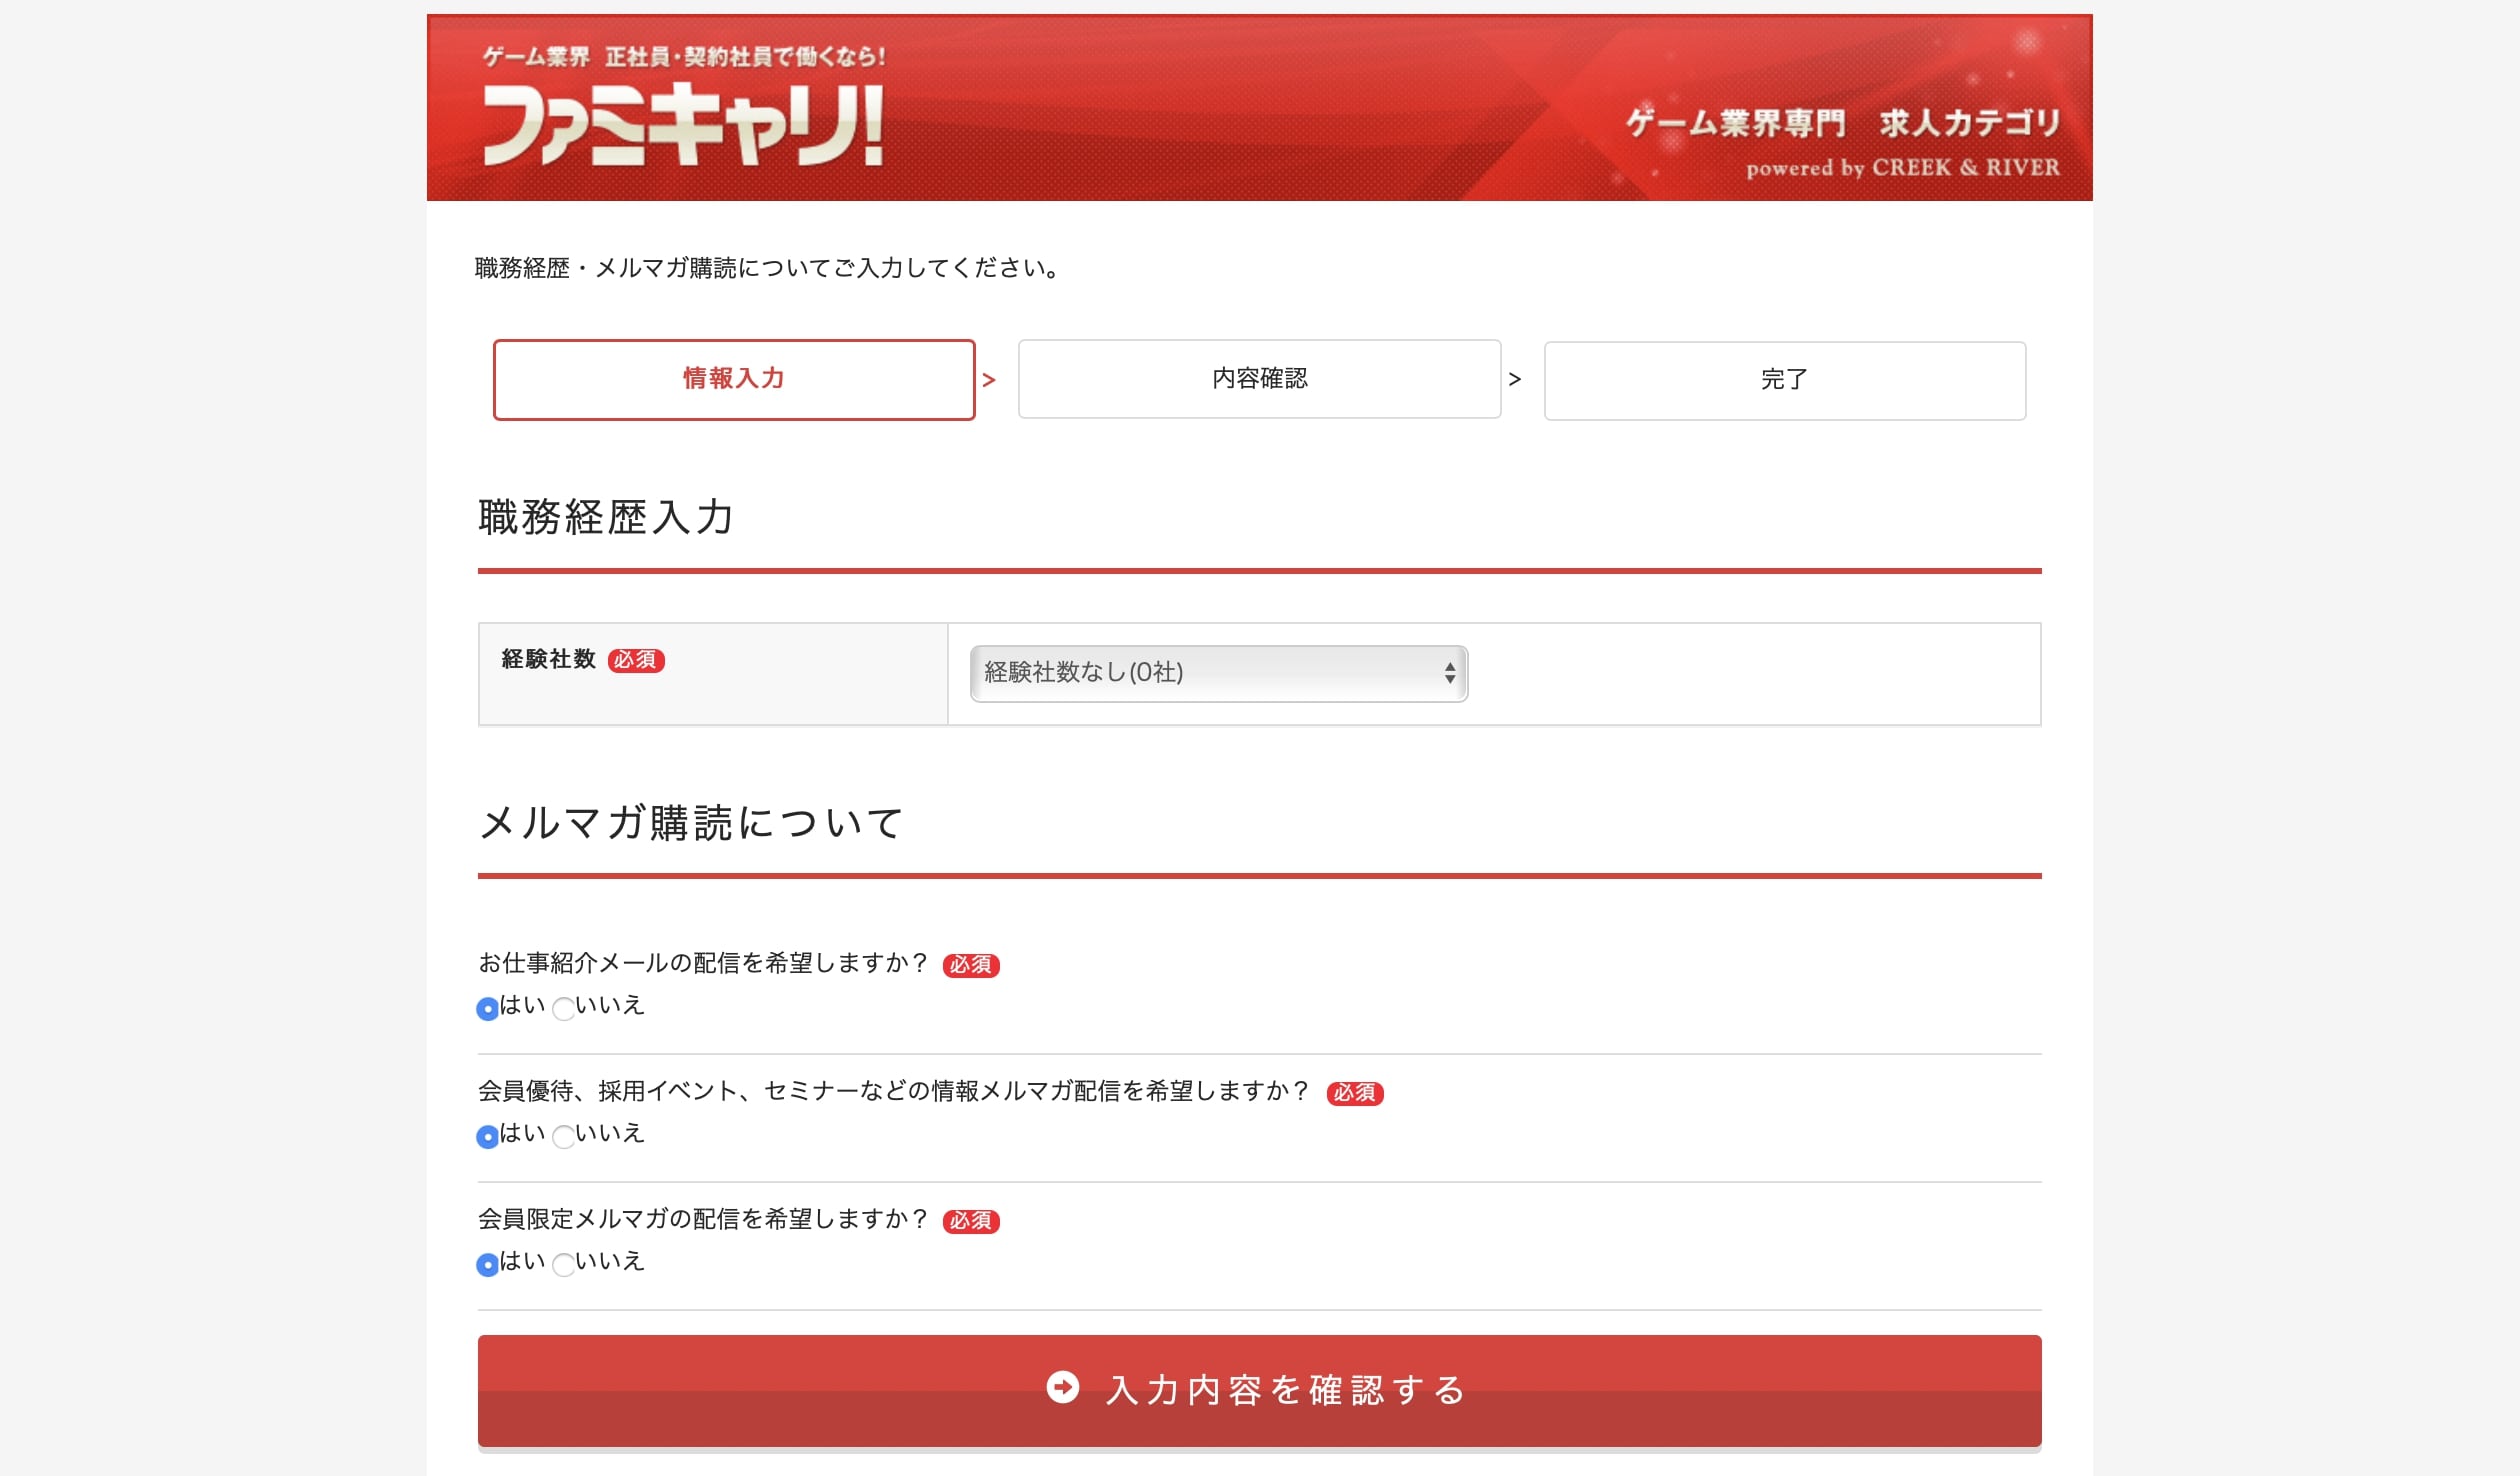Click the 必須 badge beside 会員限定メルマガ question
This screenshot has height=1476, width=2520.
click(970, 1221)
